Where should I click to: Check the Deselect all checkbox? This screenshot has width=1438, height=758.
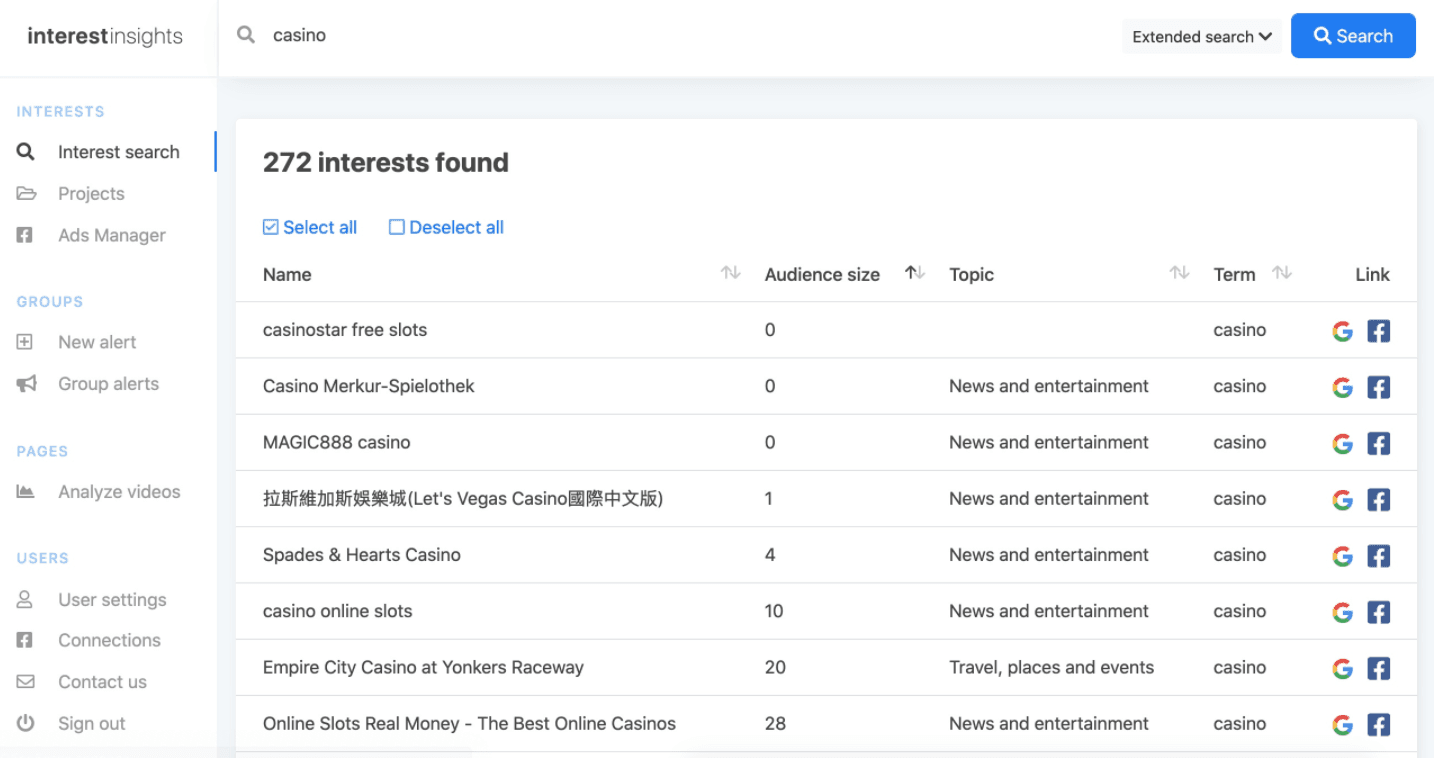click(396, 227)
